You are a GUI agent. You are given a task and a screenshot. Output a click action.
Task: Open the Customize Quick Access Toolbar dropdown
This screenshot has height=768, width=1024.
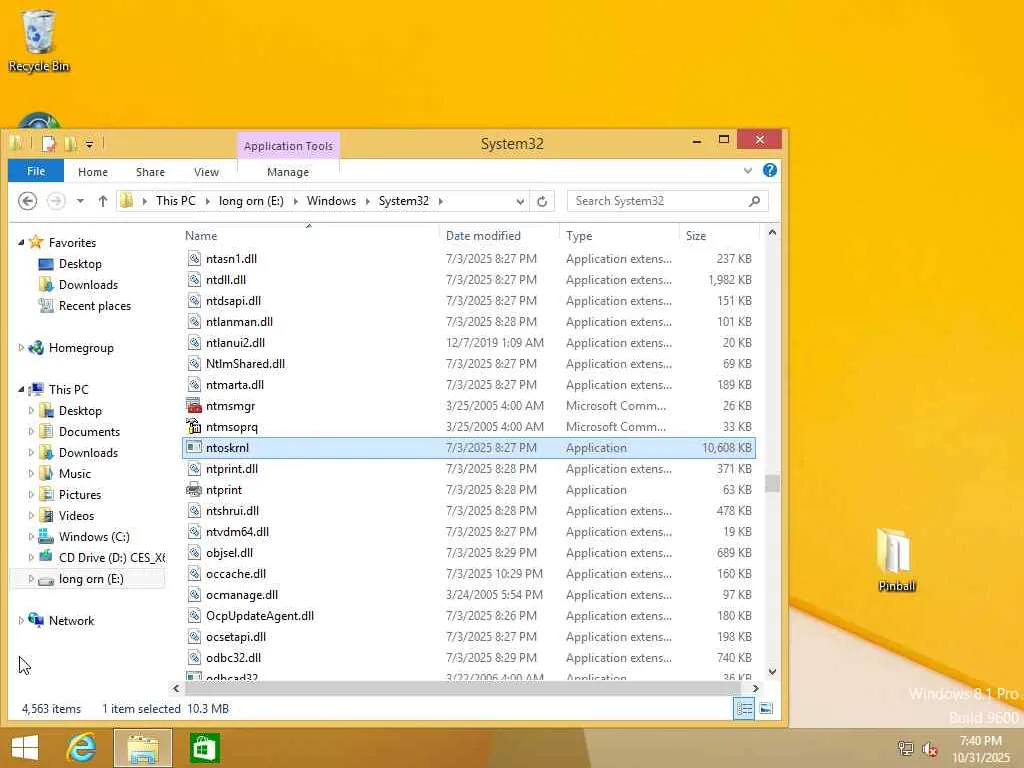click(89, 144)
